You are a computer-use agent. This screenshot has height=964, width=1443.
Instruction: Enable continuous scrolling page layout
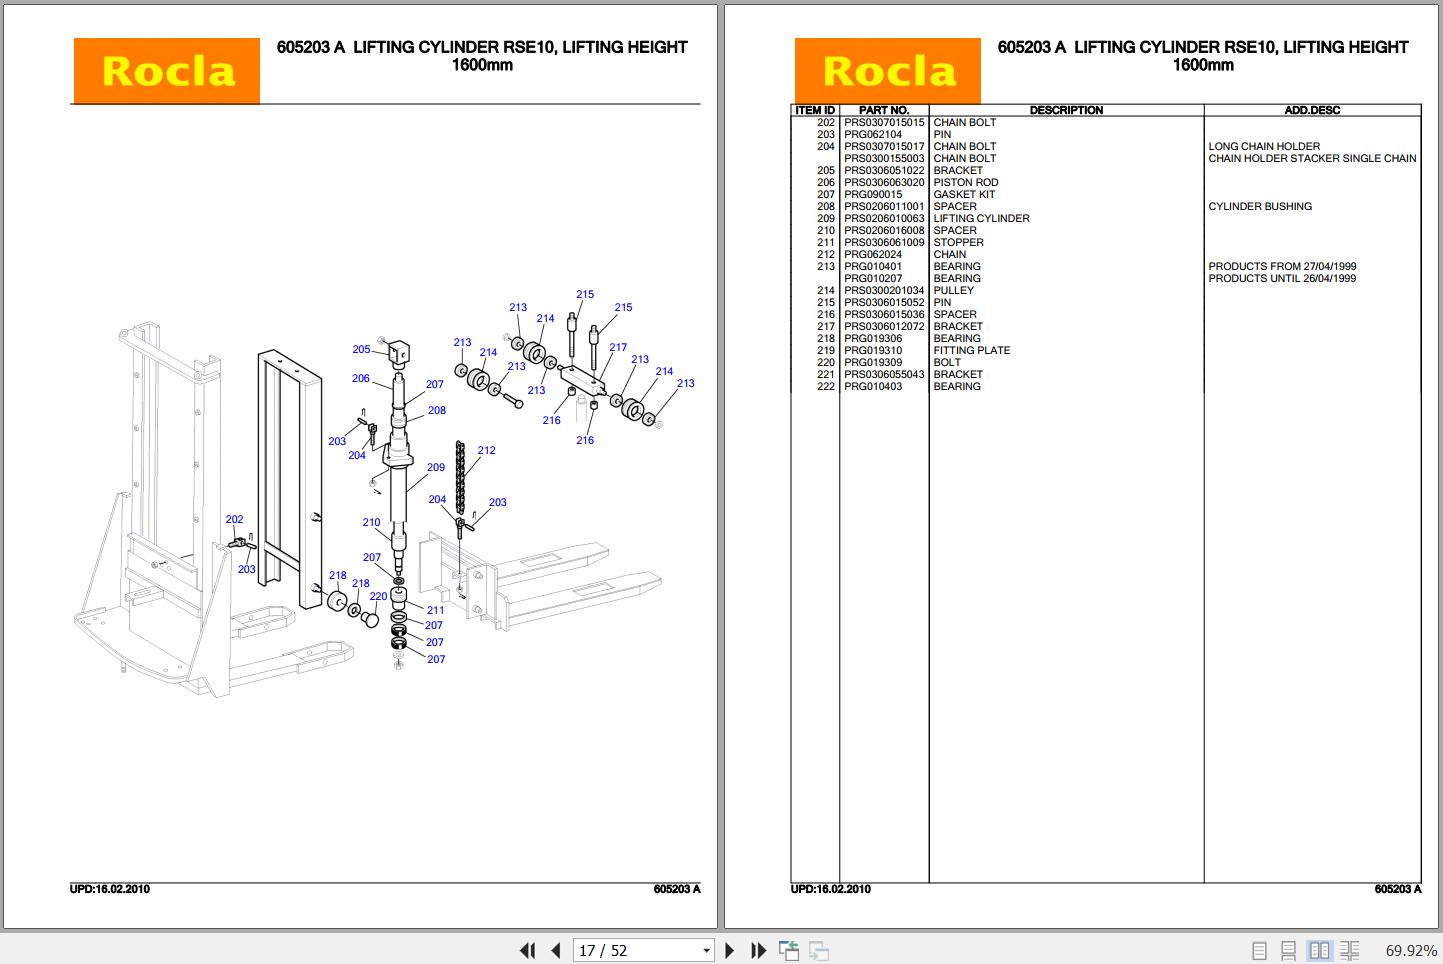tap(1287, 950)
